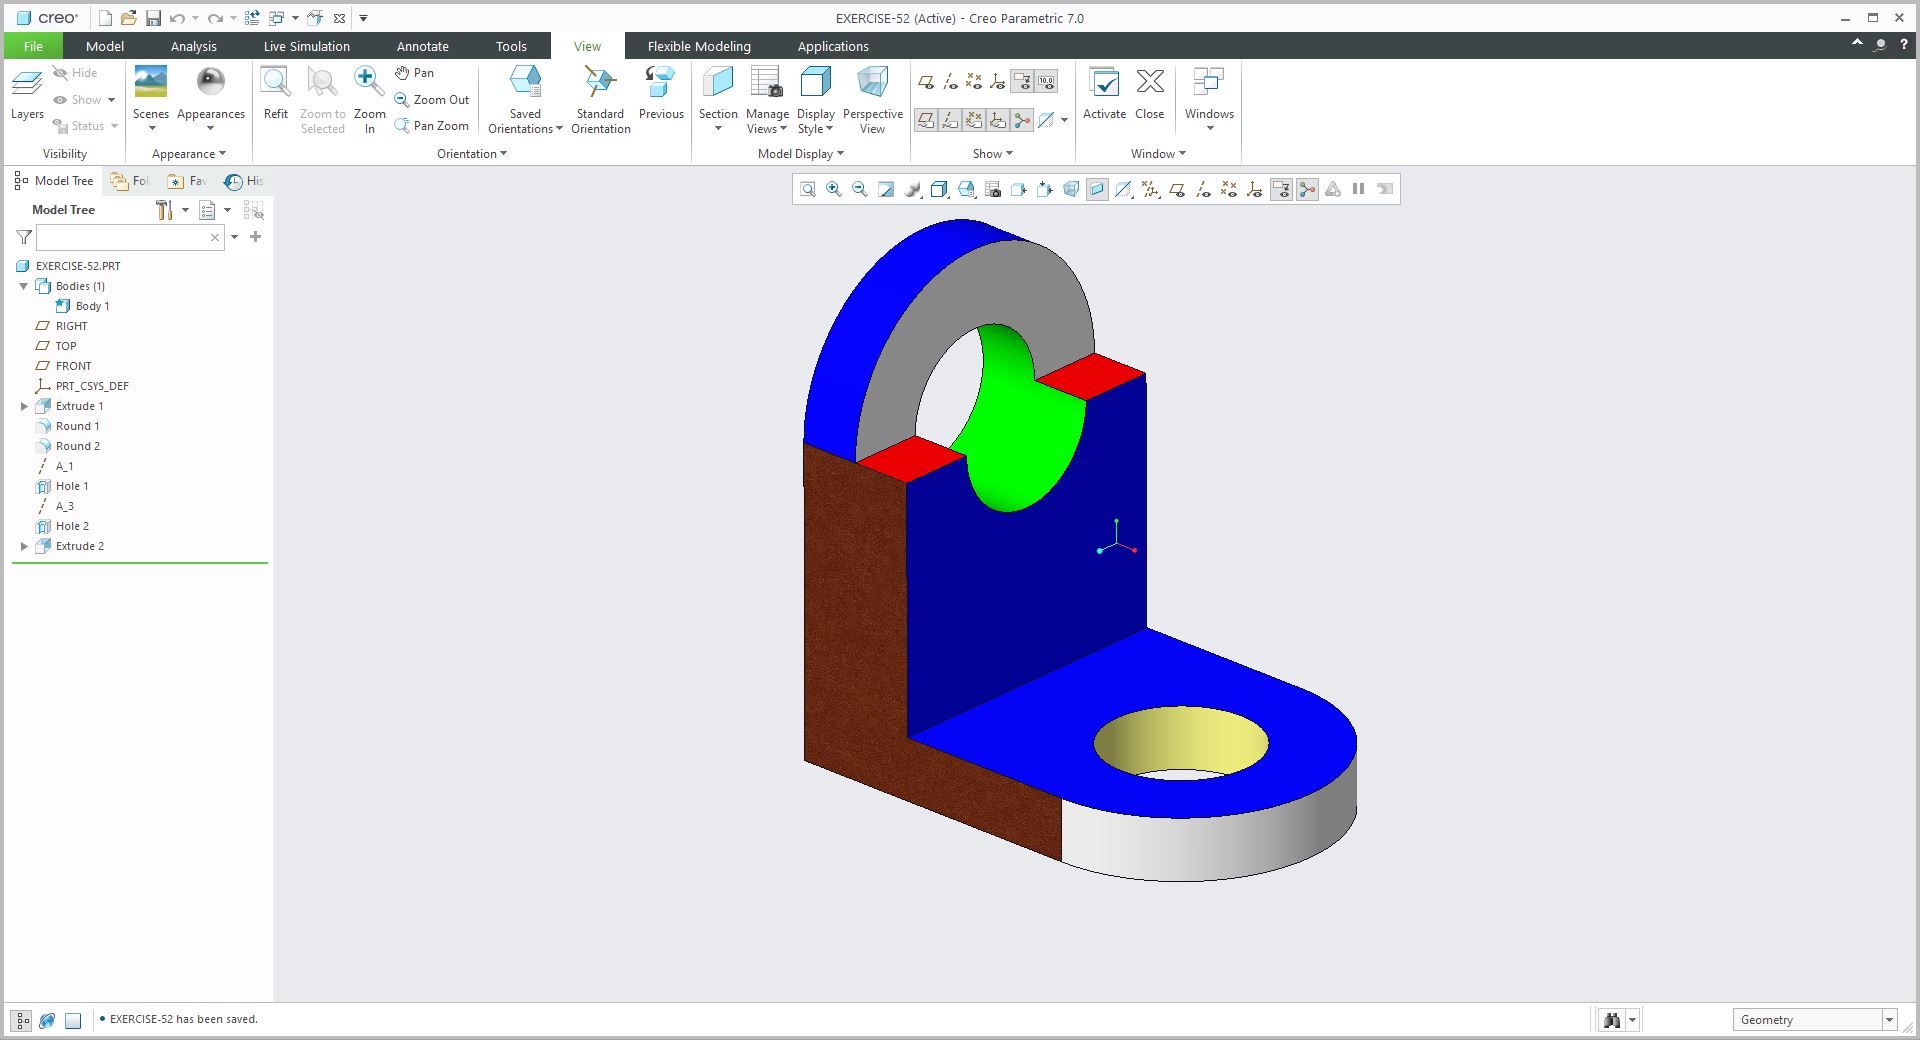Turn on Perspective View

tap(873, 99)
